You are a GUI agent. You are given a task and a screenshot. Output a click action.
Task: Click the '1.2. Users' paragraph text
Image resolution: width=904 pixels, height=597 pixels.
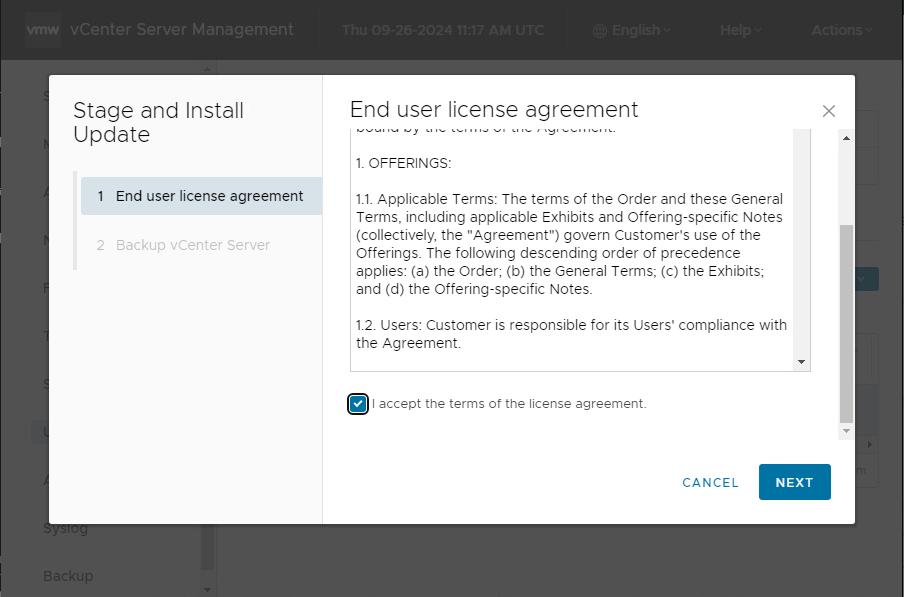571,334
